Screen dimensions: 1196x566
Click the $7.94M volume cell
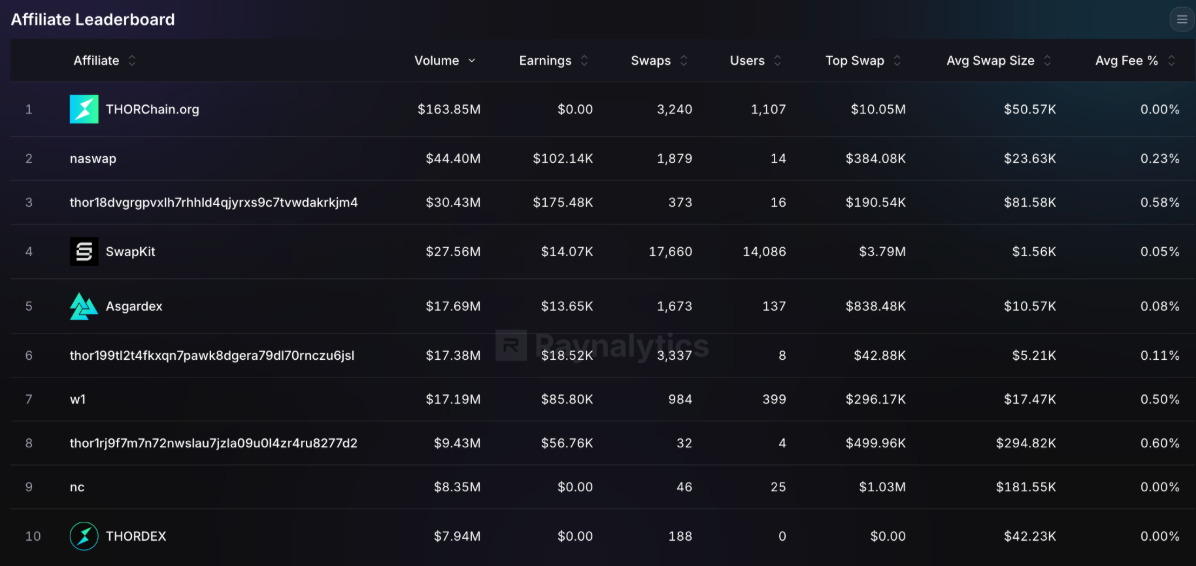click(x=457, y=536)
